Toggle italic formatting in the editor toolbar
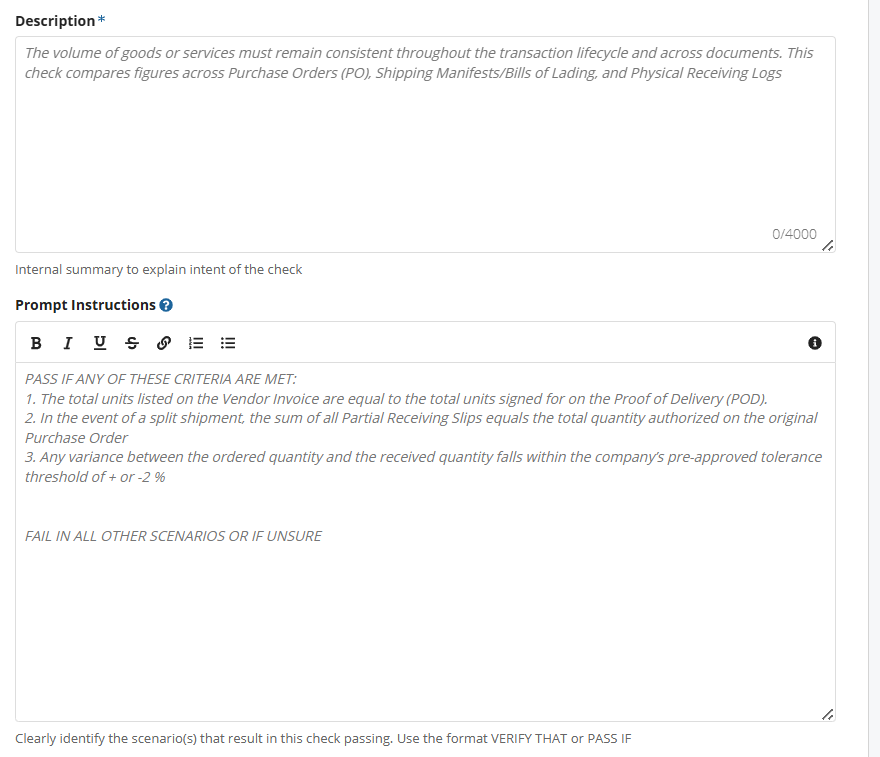Viewport: 880px width, 757px height. 67,343
